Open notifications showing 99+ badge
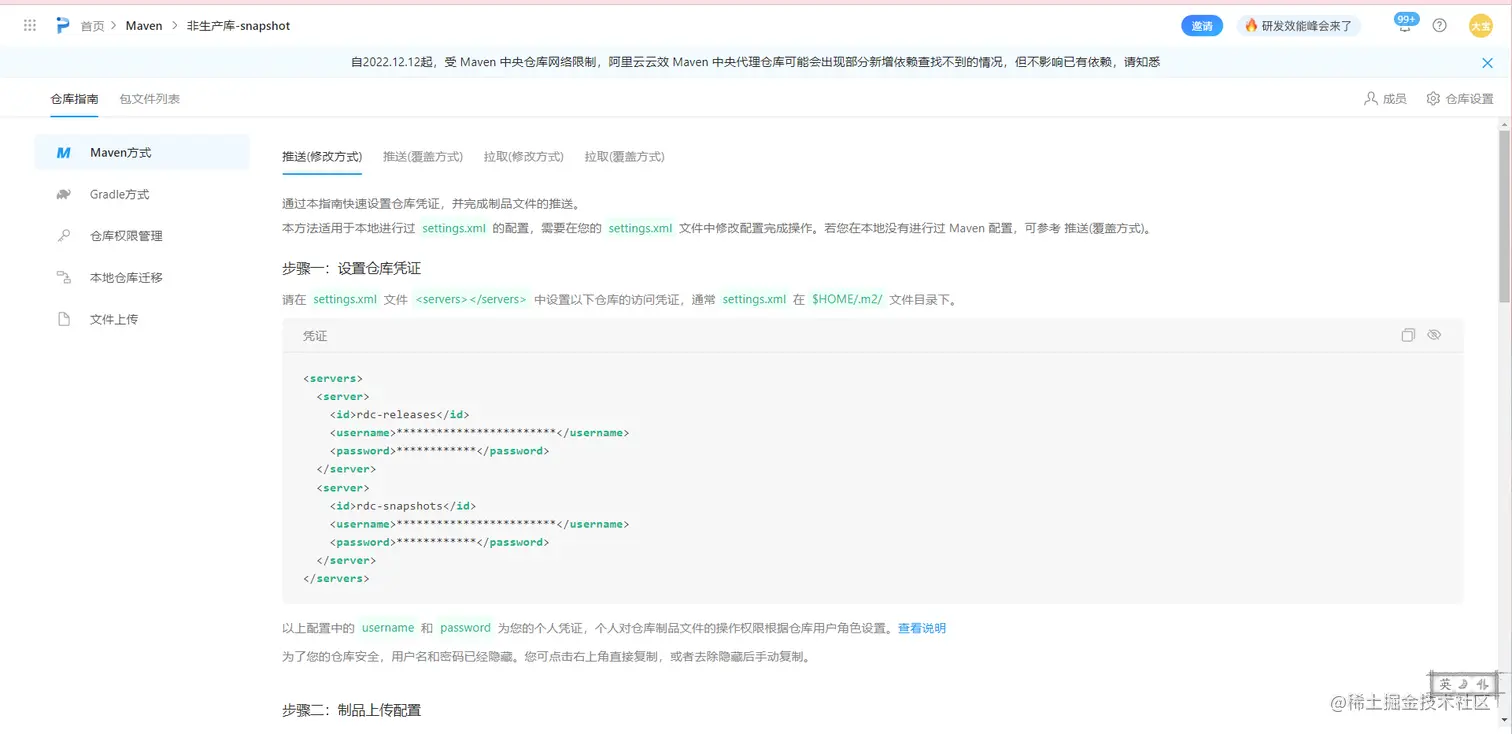Viewport: 1512px width, 734px height. pos(1404,26)
